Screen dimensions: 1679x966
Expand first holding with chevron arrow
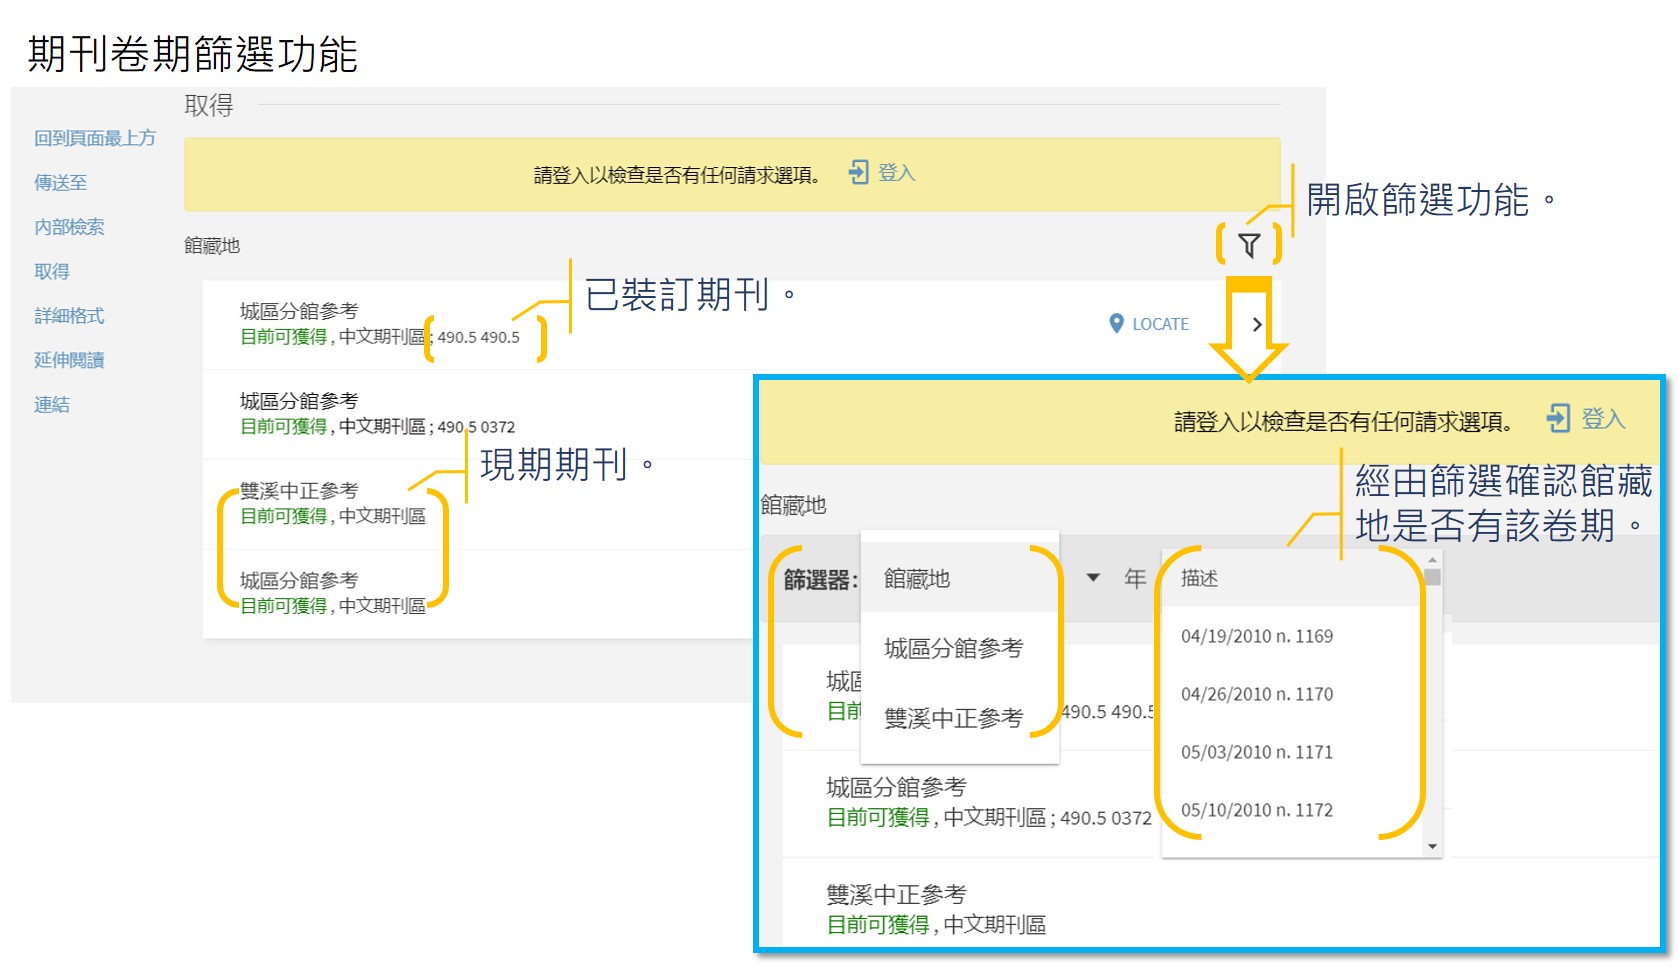[1257, 324]
